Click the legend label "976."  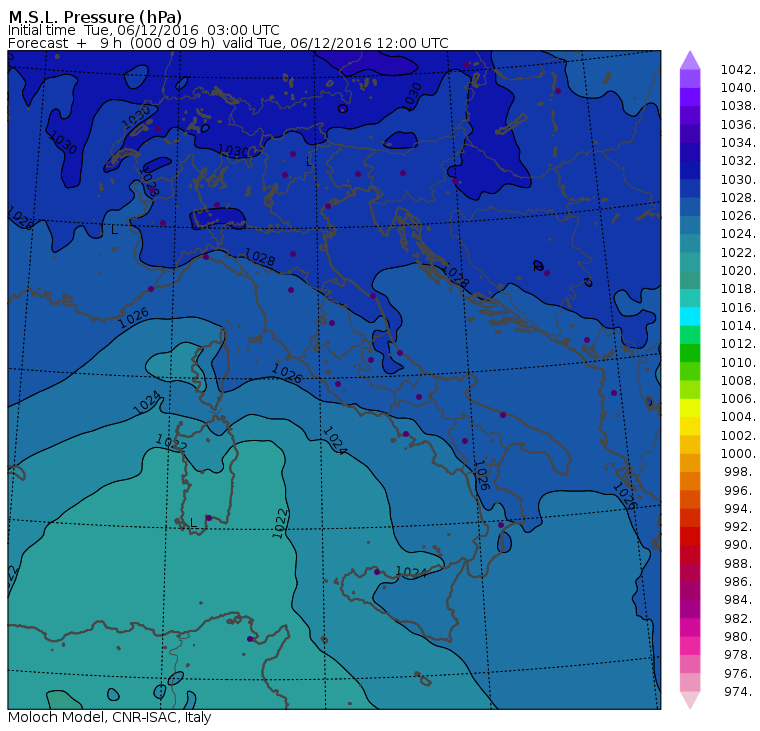click(x=741, y=673)
